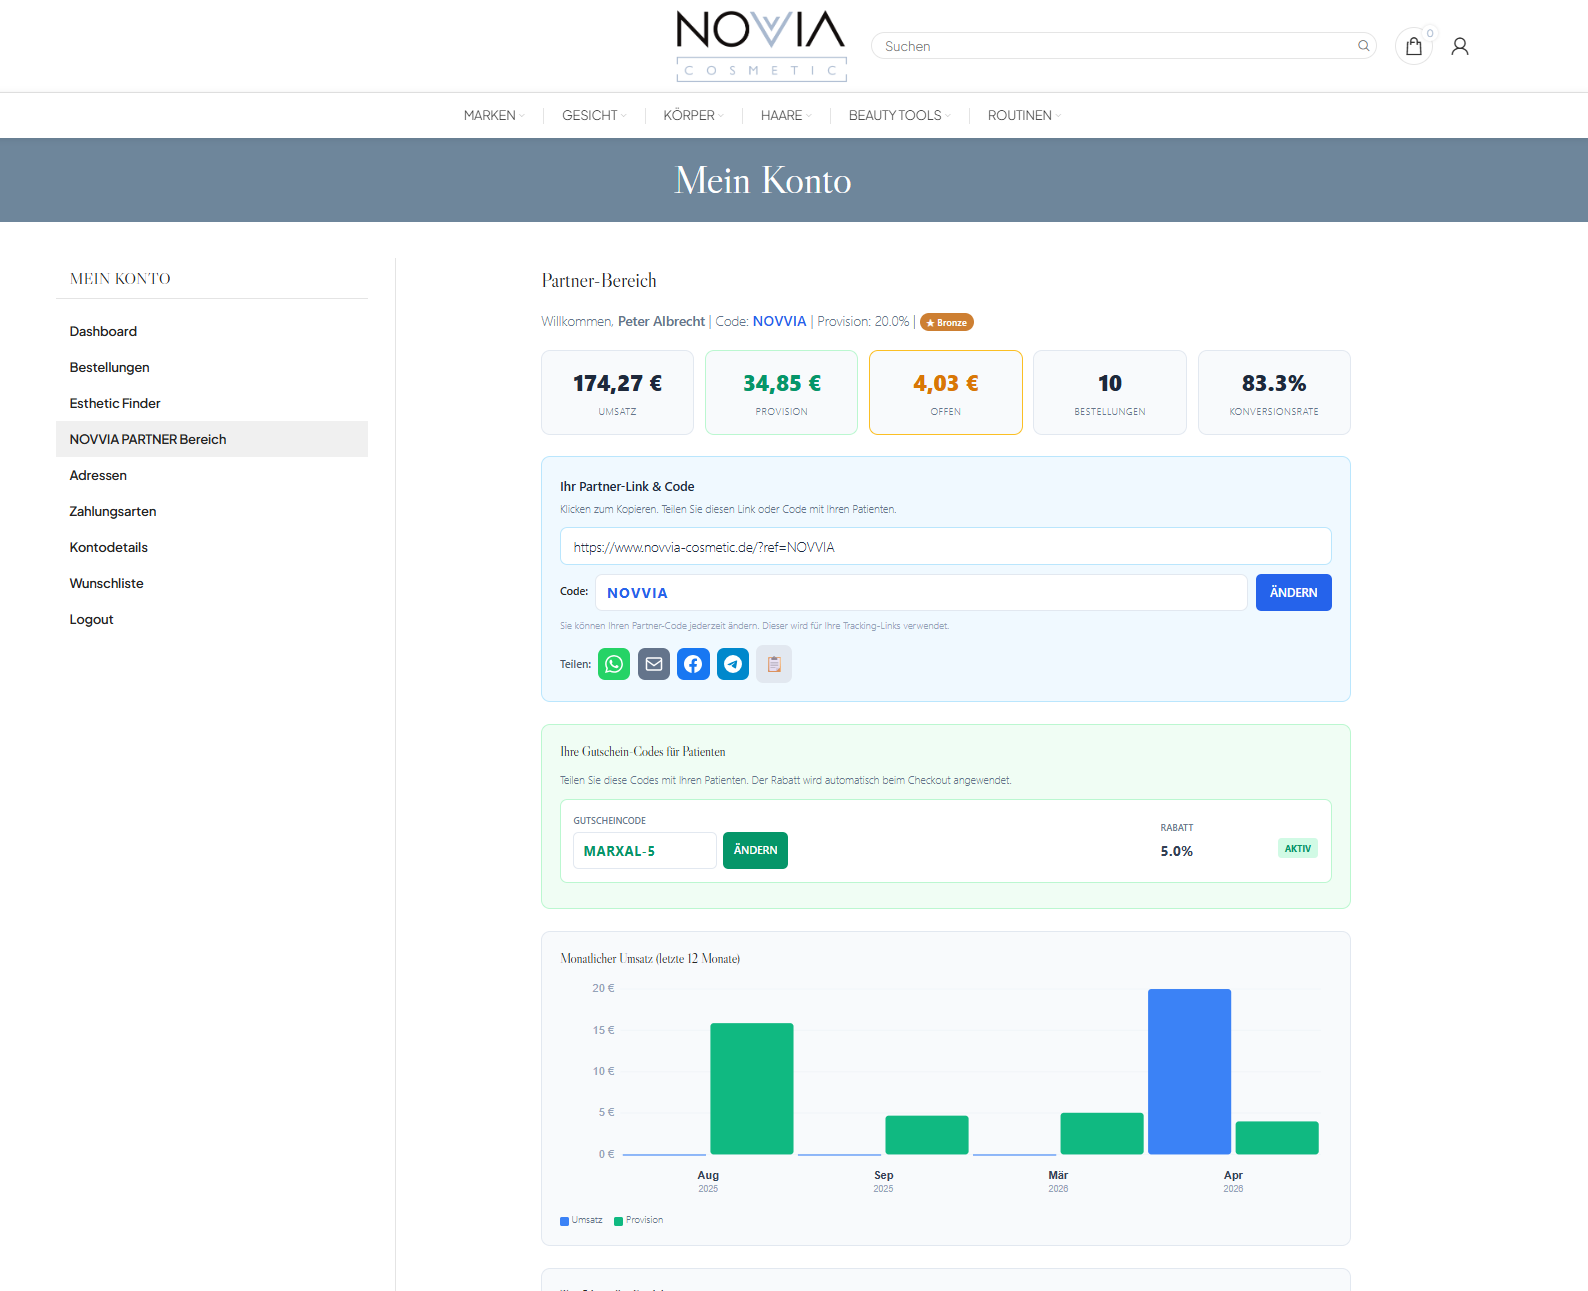Screen dimensions: 1588x1291
Task: Click the Provision: 20.0% text
Action: click(863, 322)
